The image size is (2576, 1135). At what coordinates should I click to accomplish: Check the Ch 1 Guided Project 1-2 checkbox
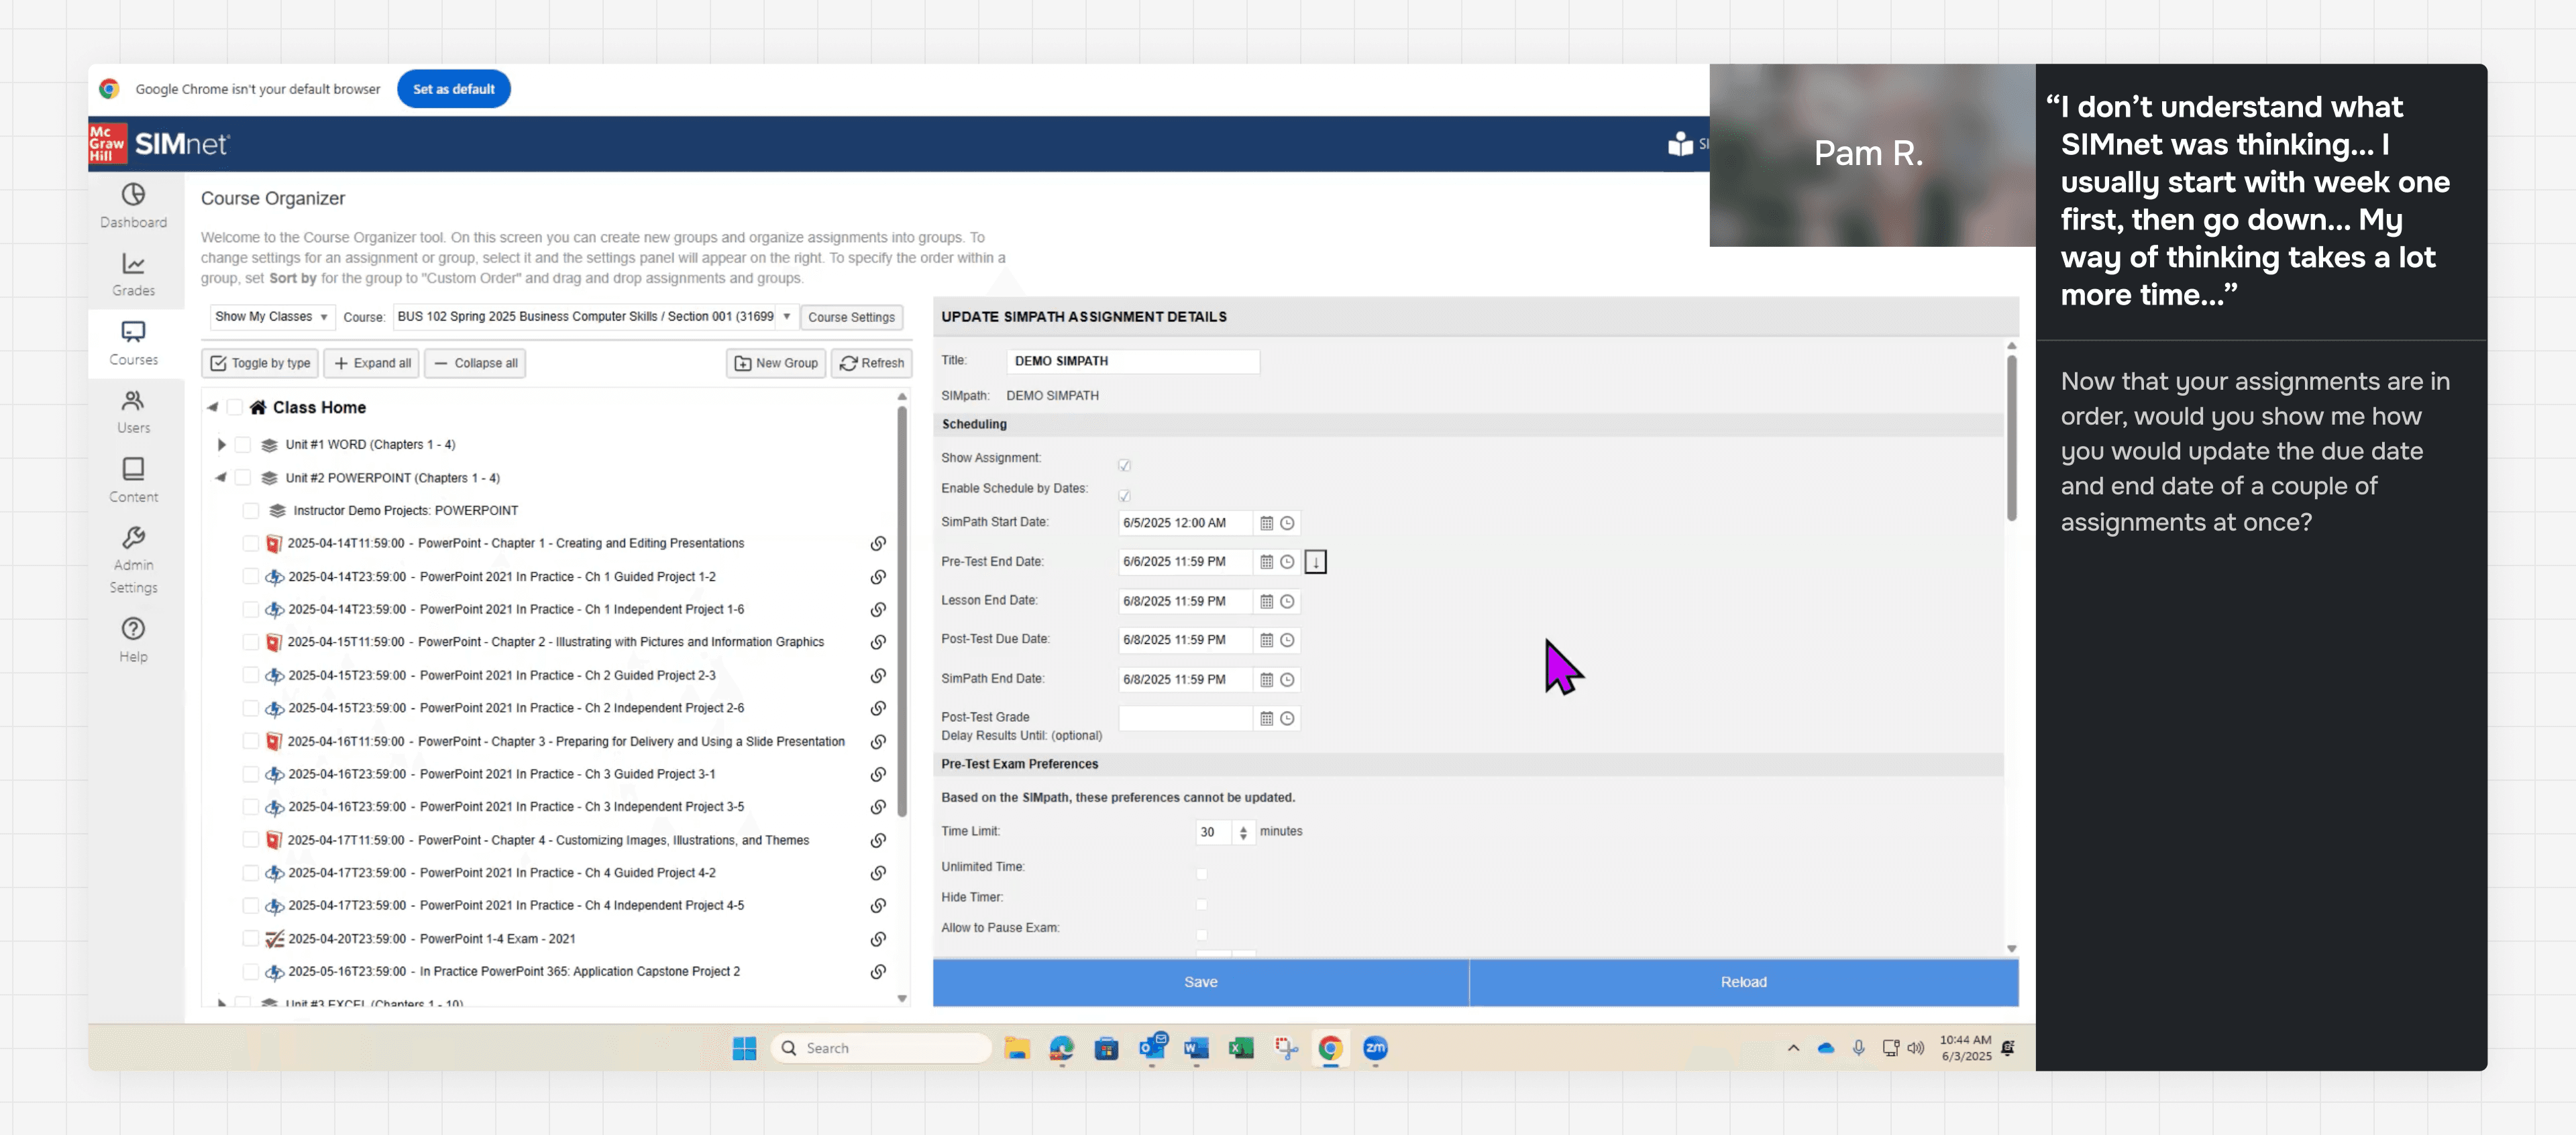point(251,577)
